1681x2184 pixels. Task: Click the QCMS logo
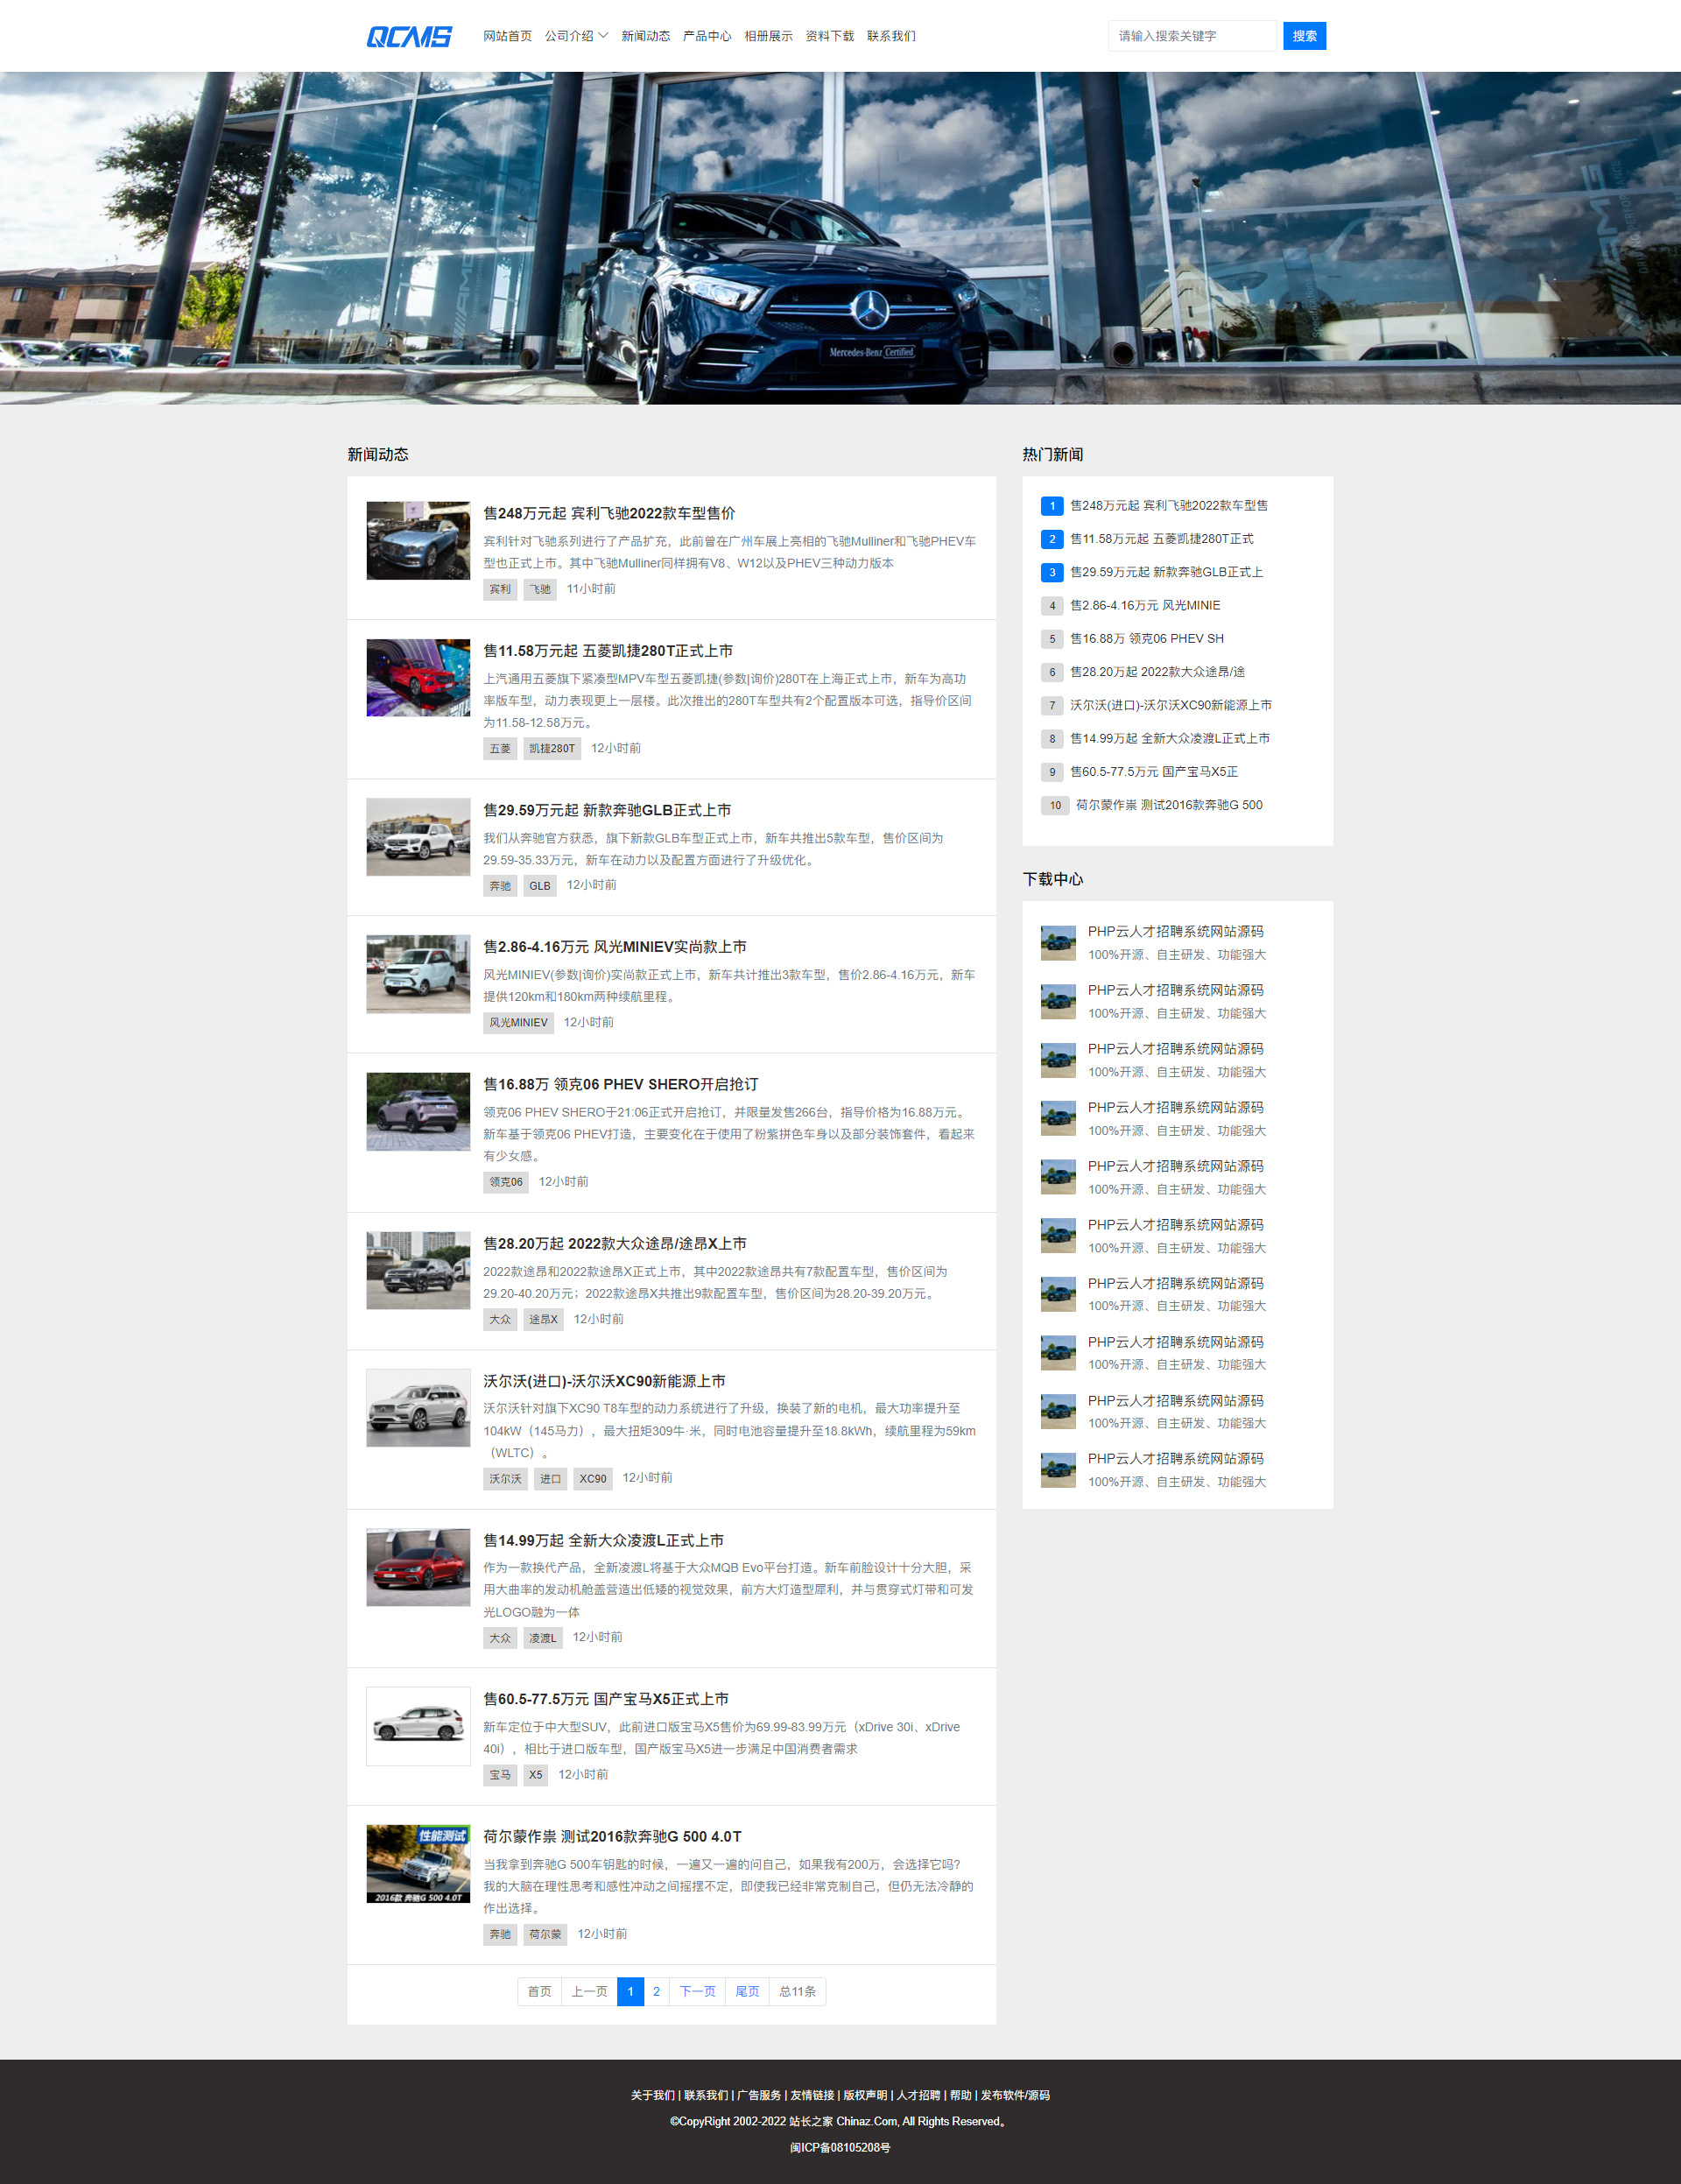(409, 36)
